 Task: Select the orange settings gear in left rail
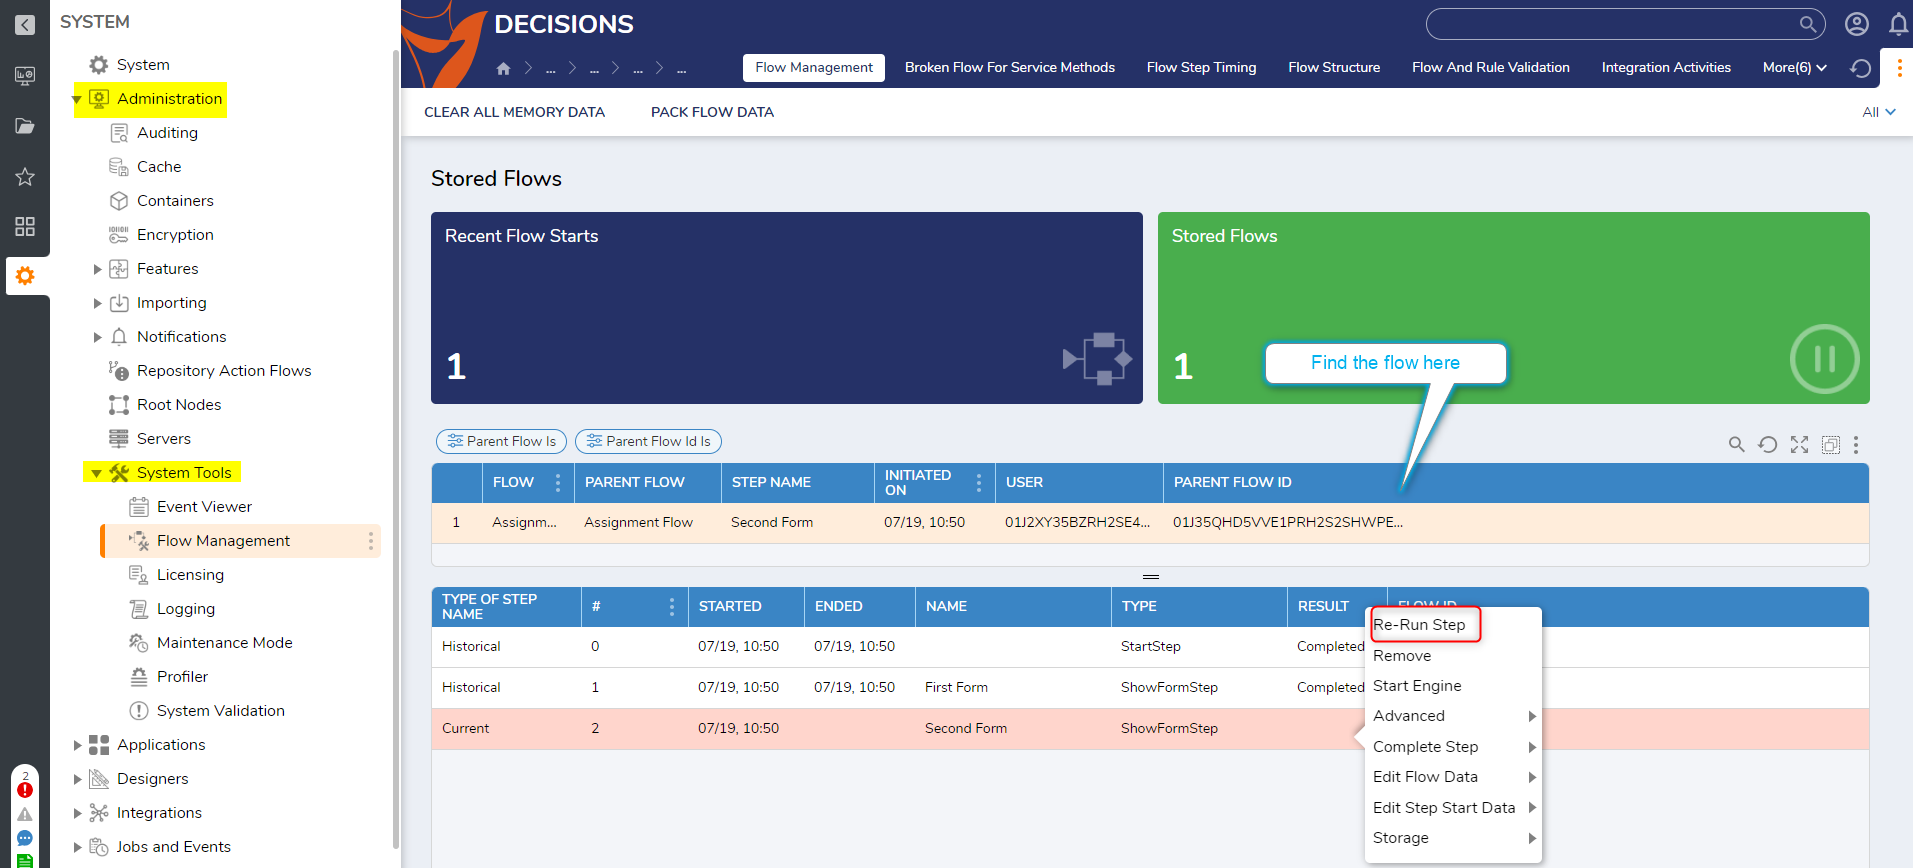[25, 276]
